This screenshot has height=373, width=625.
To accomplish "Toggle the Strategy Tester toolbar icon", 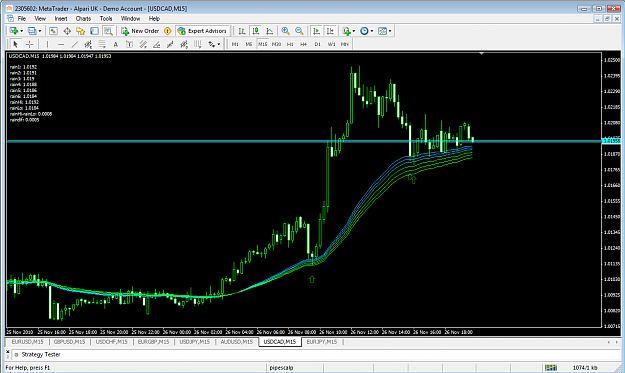I will point(108,31).
